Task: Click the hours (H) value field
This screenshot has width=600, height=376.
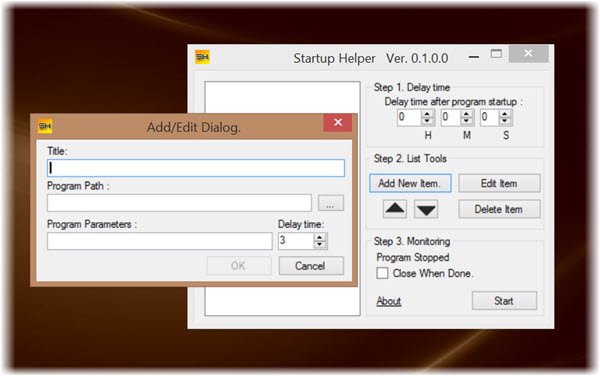Action: (409, 117)
